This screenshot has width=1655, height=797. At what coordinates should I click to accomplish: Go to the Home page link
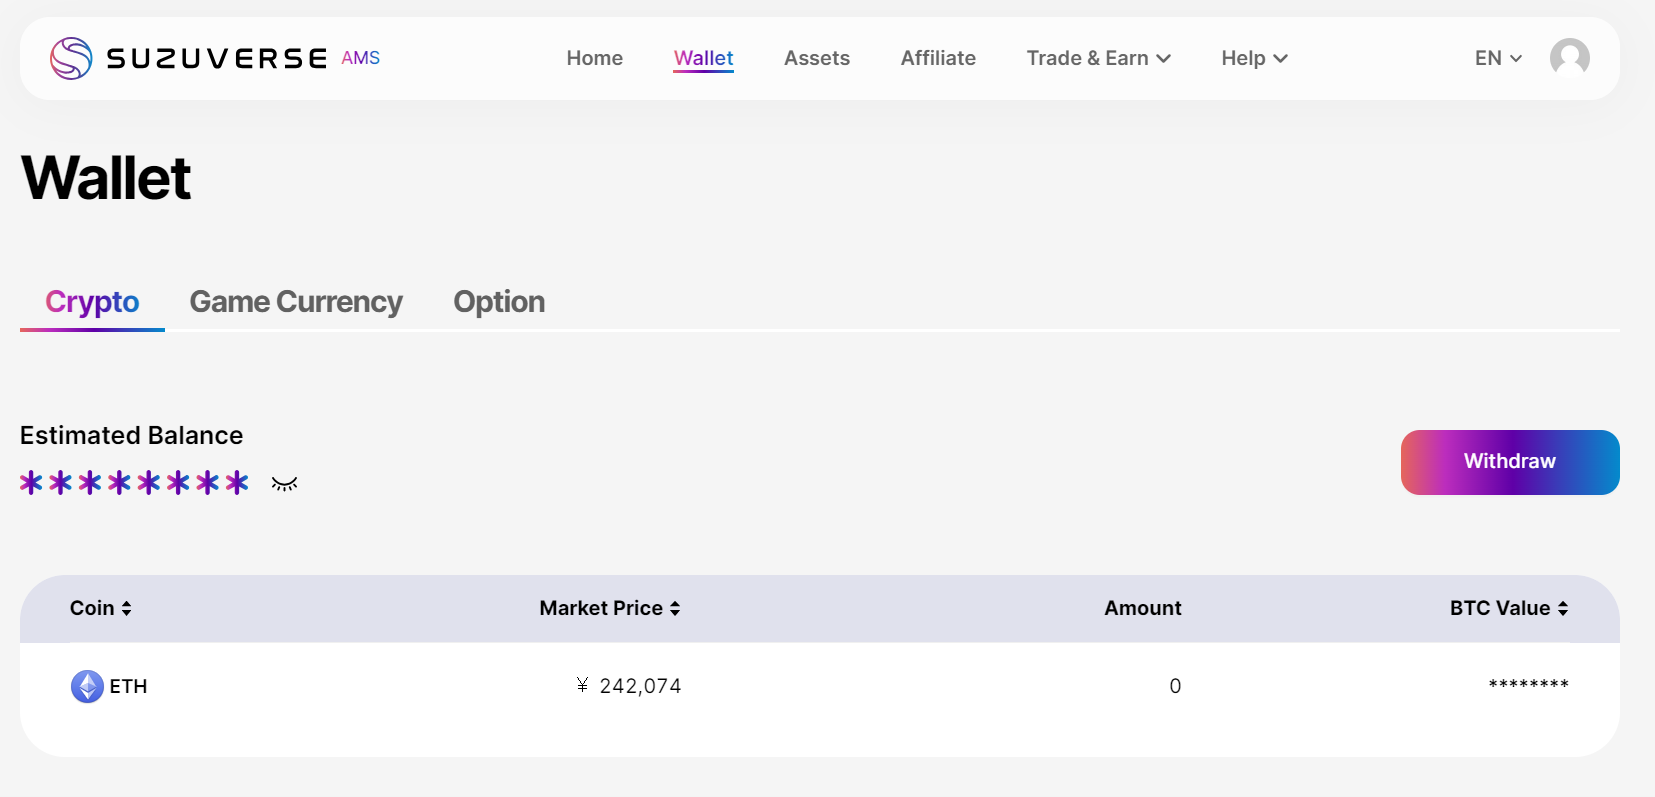tap(594, 58)
